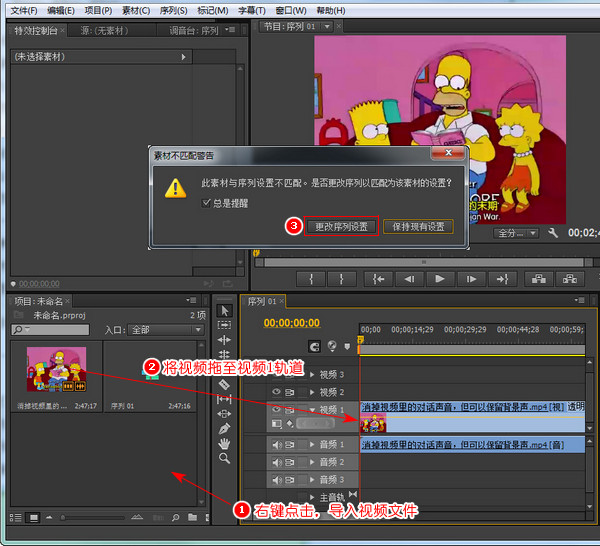600x546 pixels.
Task: Click 保持现有设置 button
Action: (419, 227)
